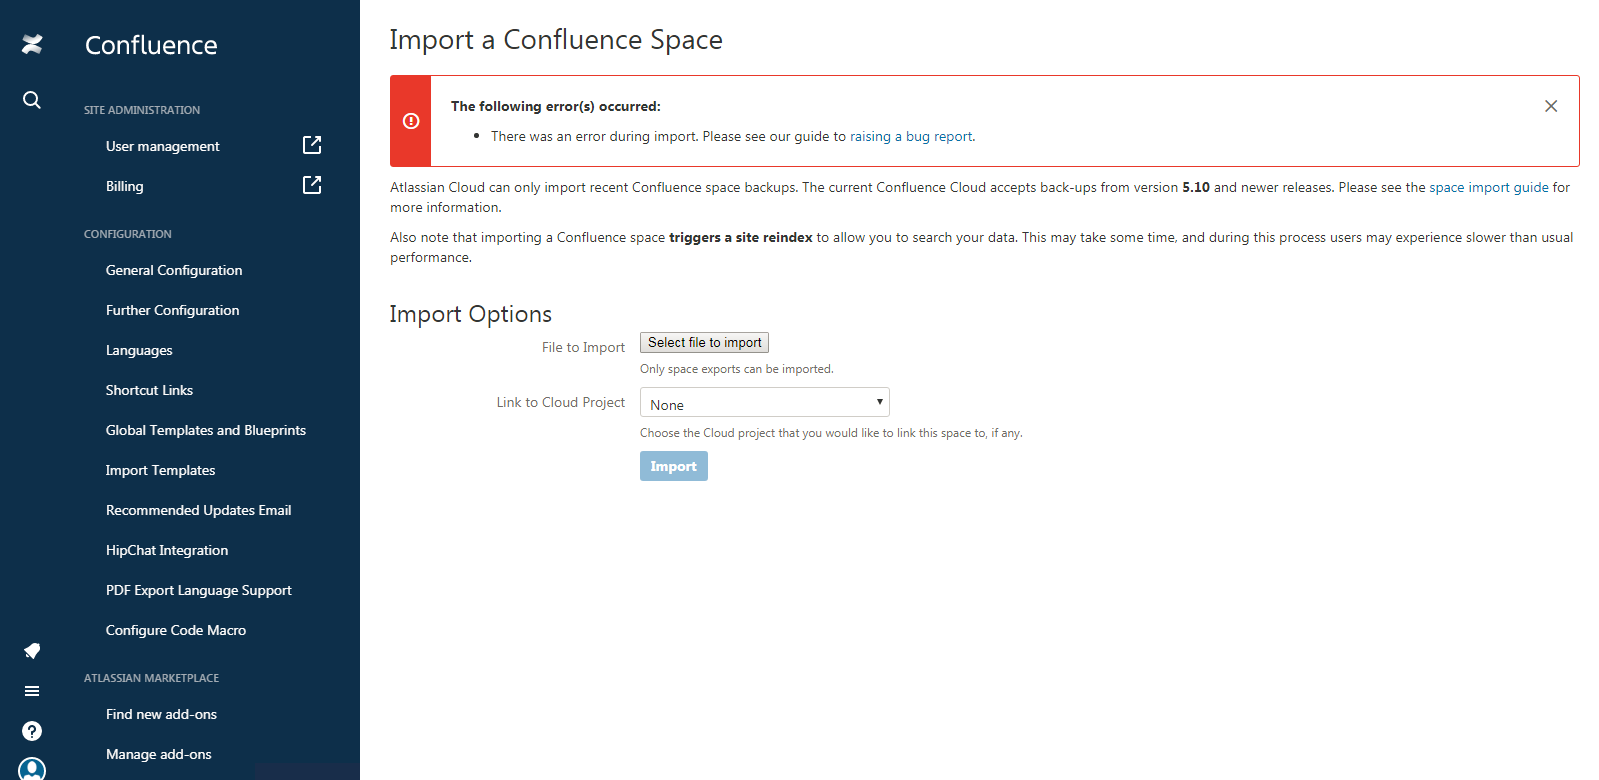Open Recommended Updates Email settings
The height and width of the screenshot is (780, 1599).
coord(198,510)
